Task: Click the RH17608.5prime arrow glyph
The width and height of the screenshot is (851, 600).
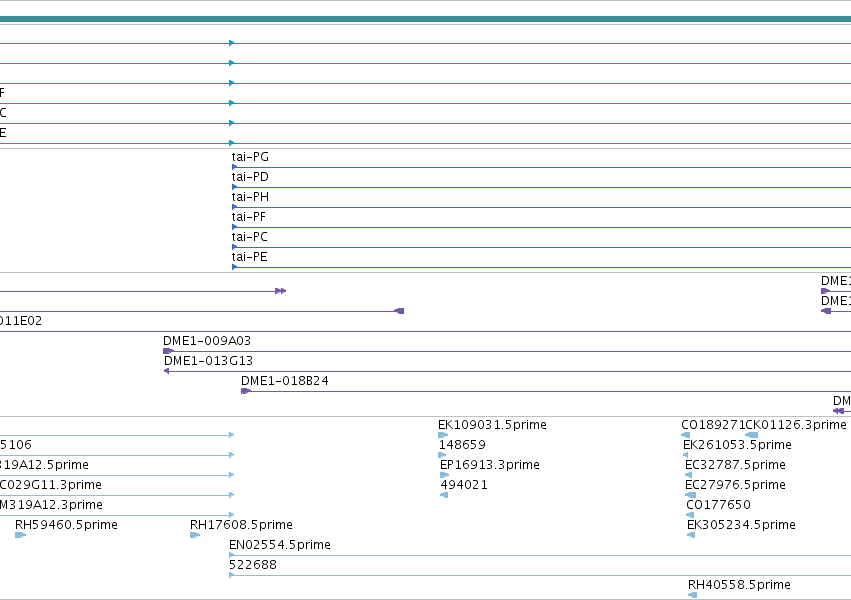Action: pos(195,535)
